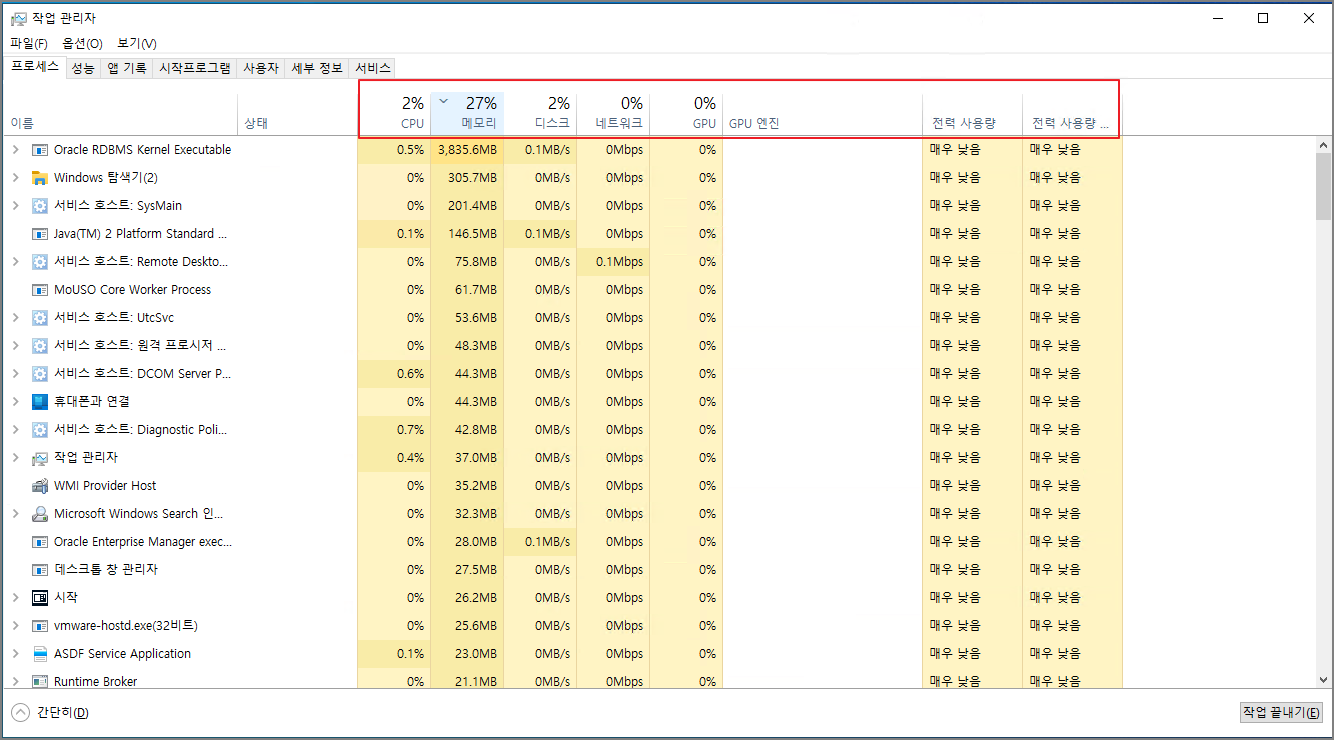Click the DCOM Server service host gear icon
Screen dimensions: 1334x740
point(40,374)
